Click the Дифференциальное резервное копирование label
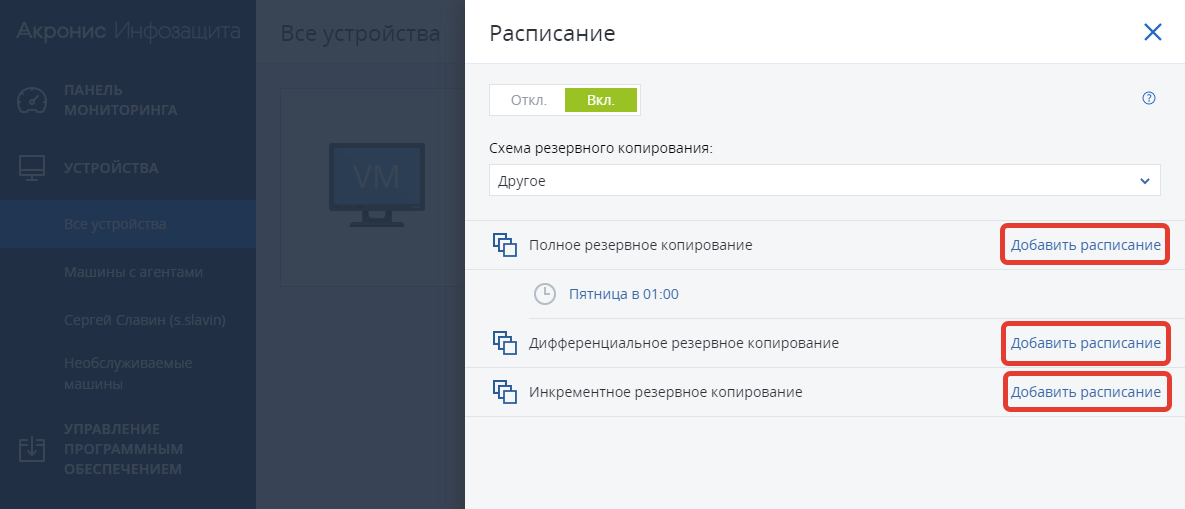Viewport: 1185px width, 509px height. 684,343
